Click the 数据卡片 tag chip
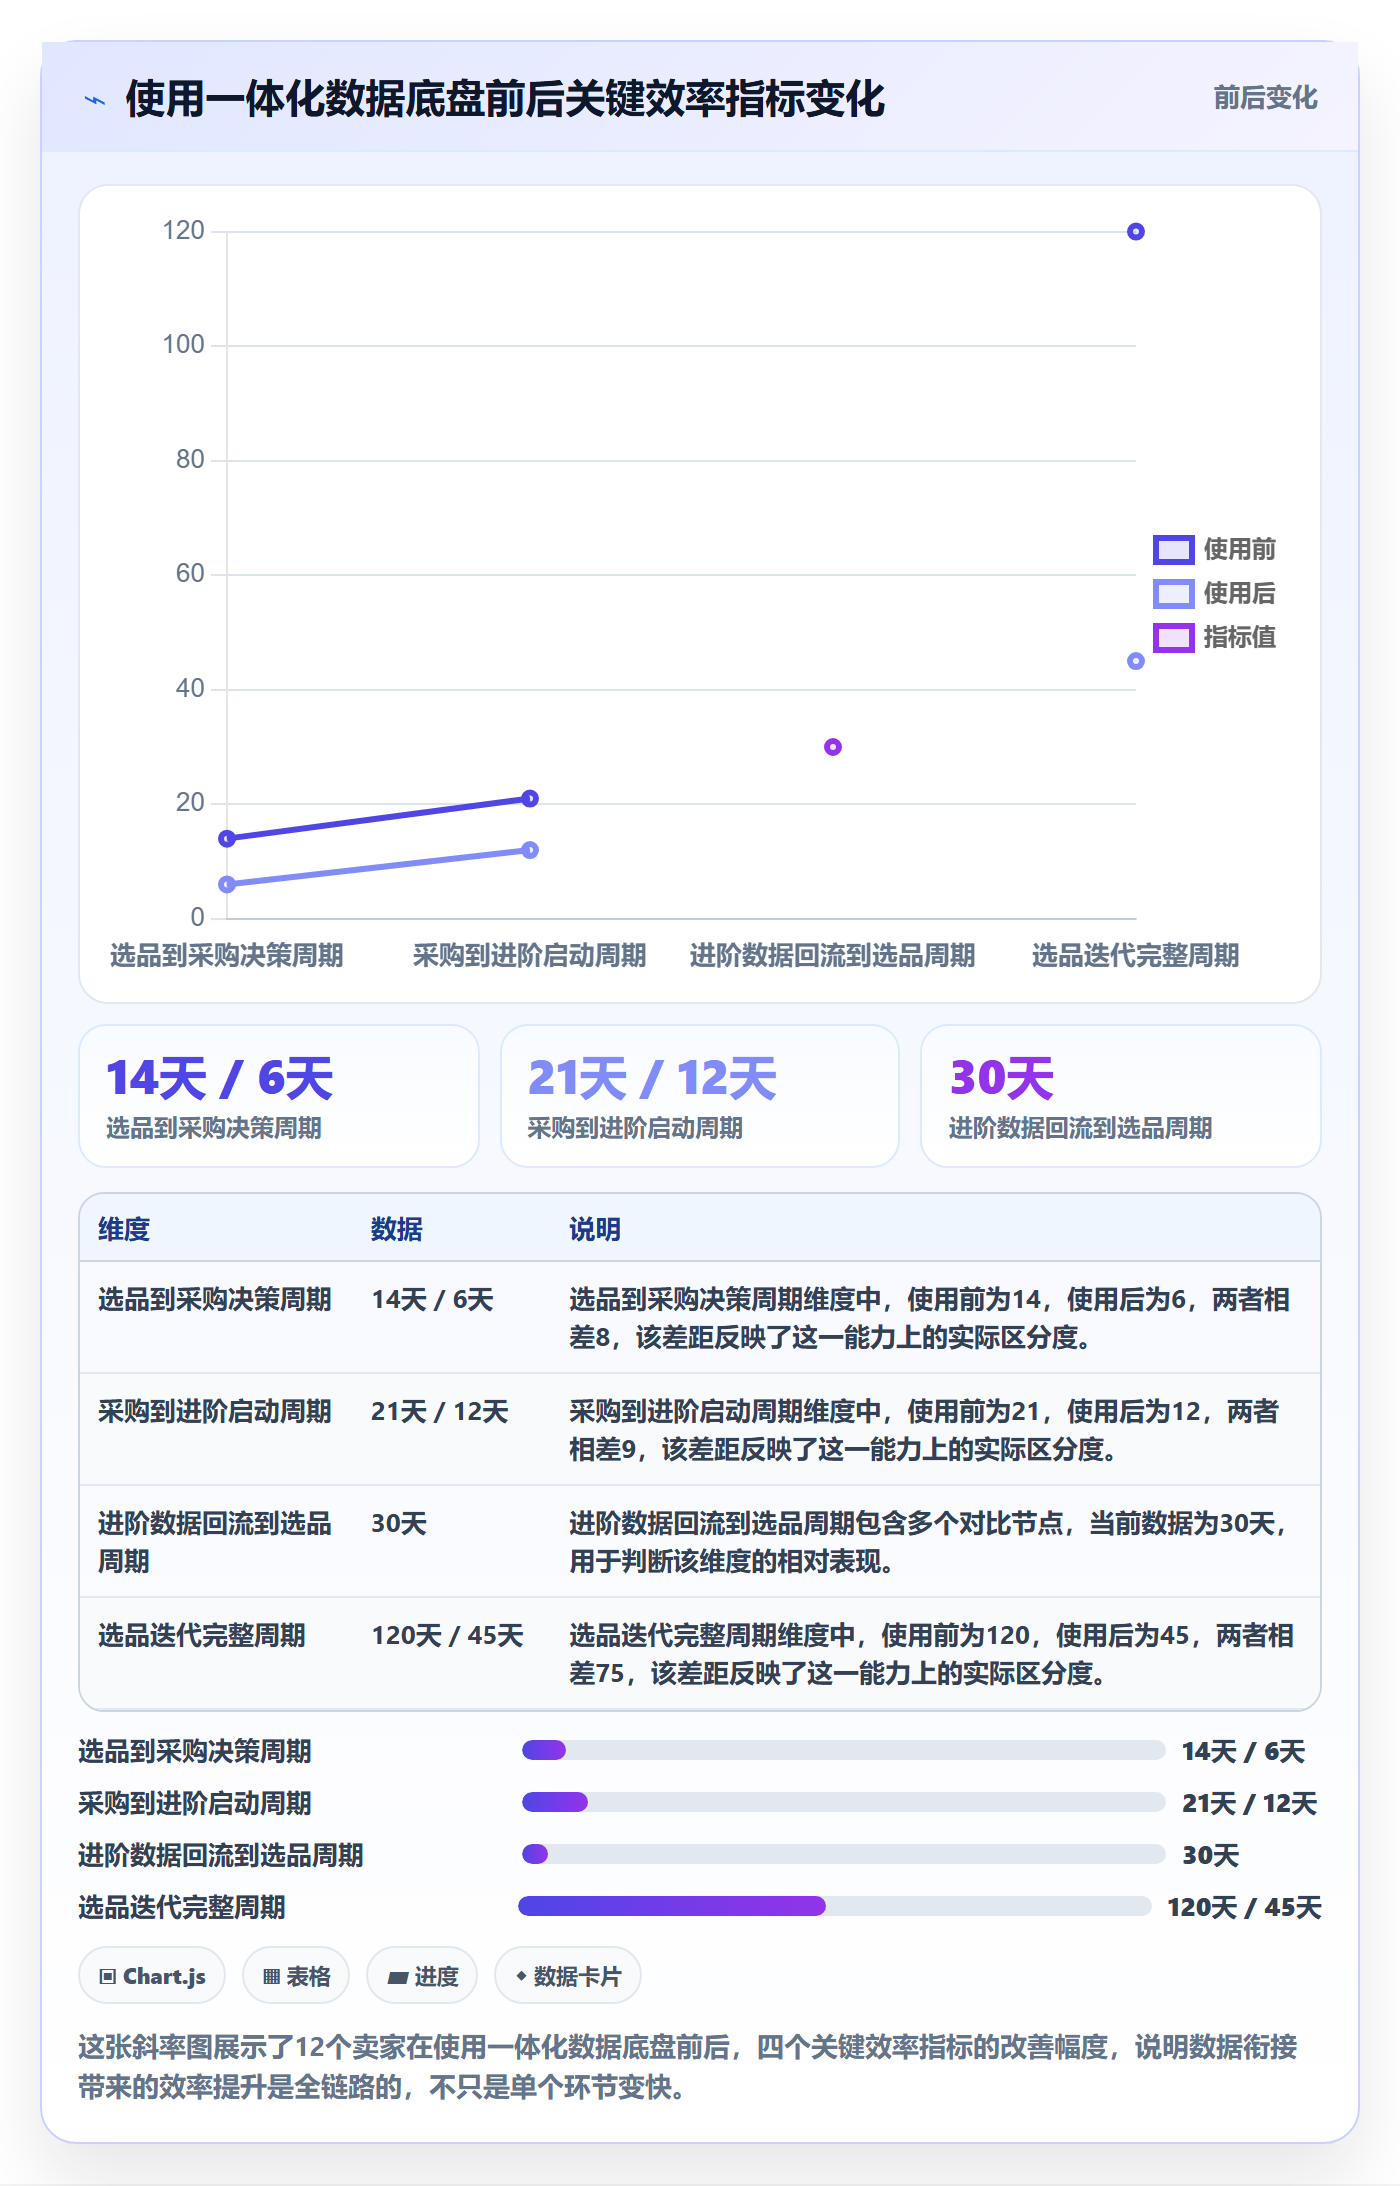The width and height of the screenshot is (1400, 2186). click(568, 1975)
